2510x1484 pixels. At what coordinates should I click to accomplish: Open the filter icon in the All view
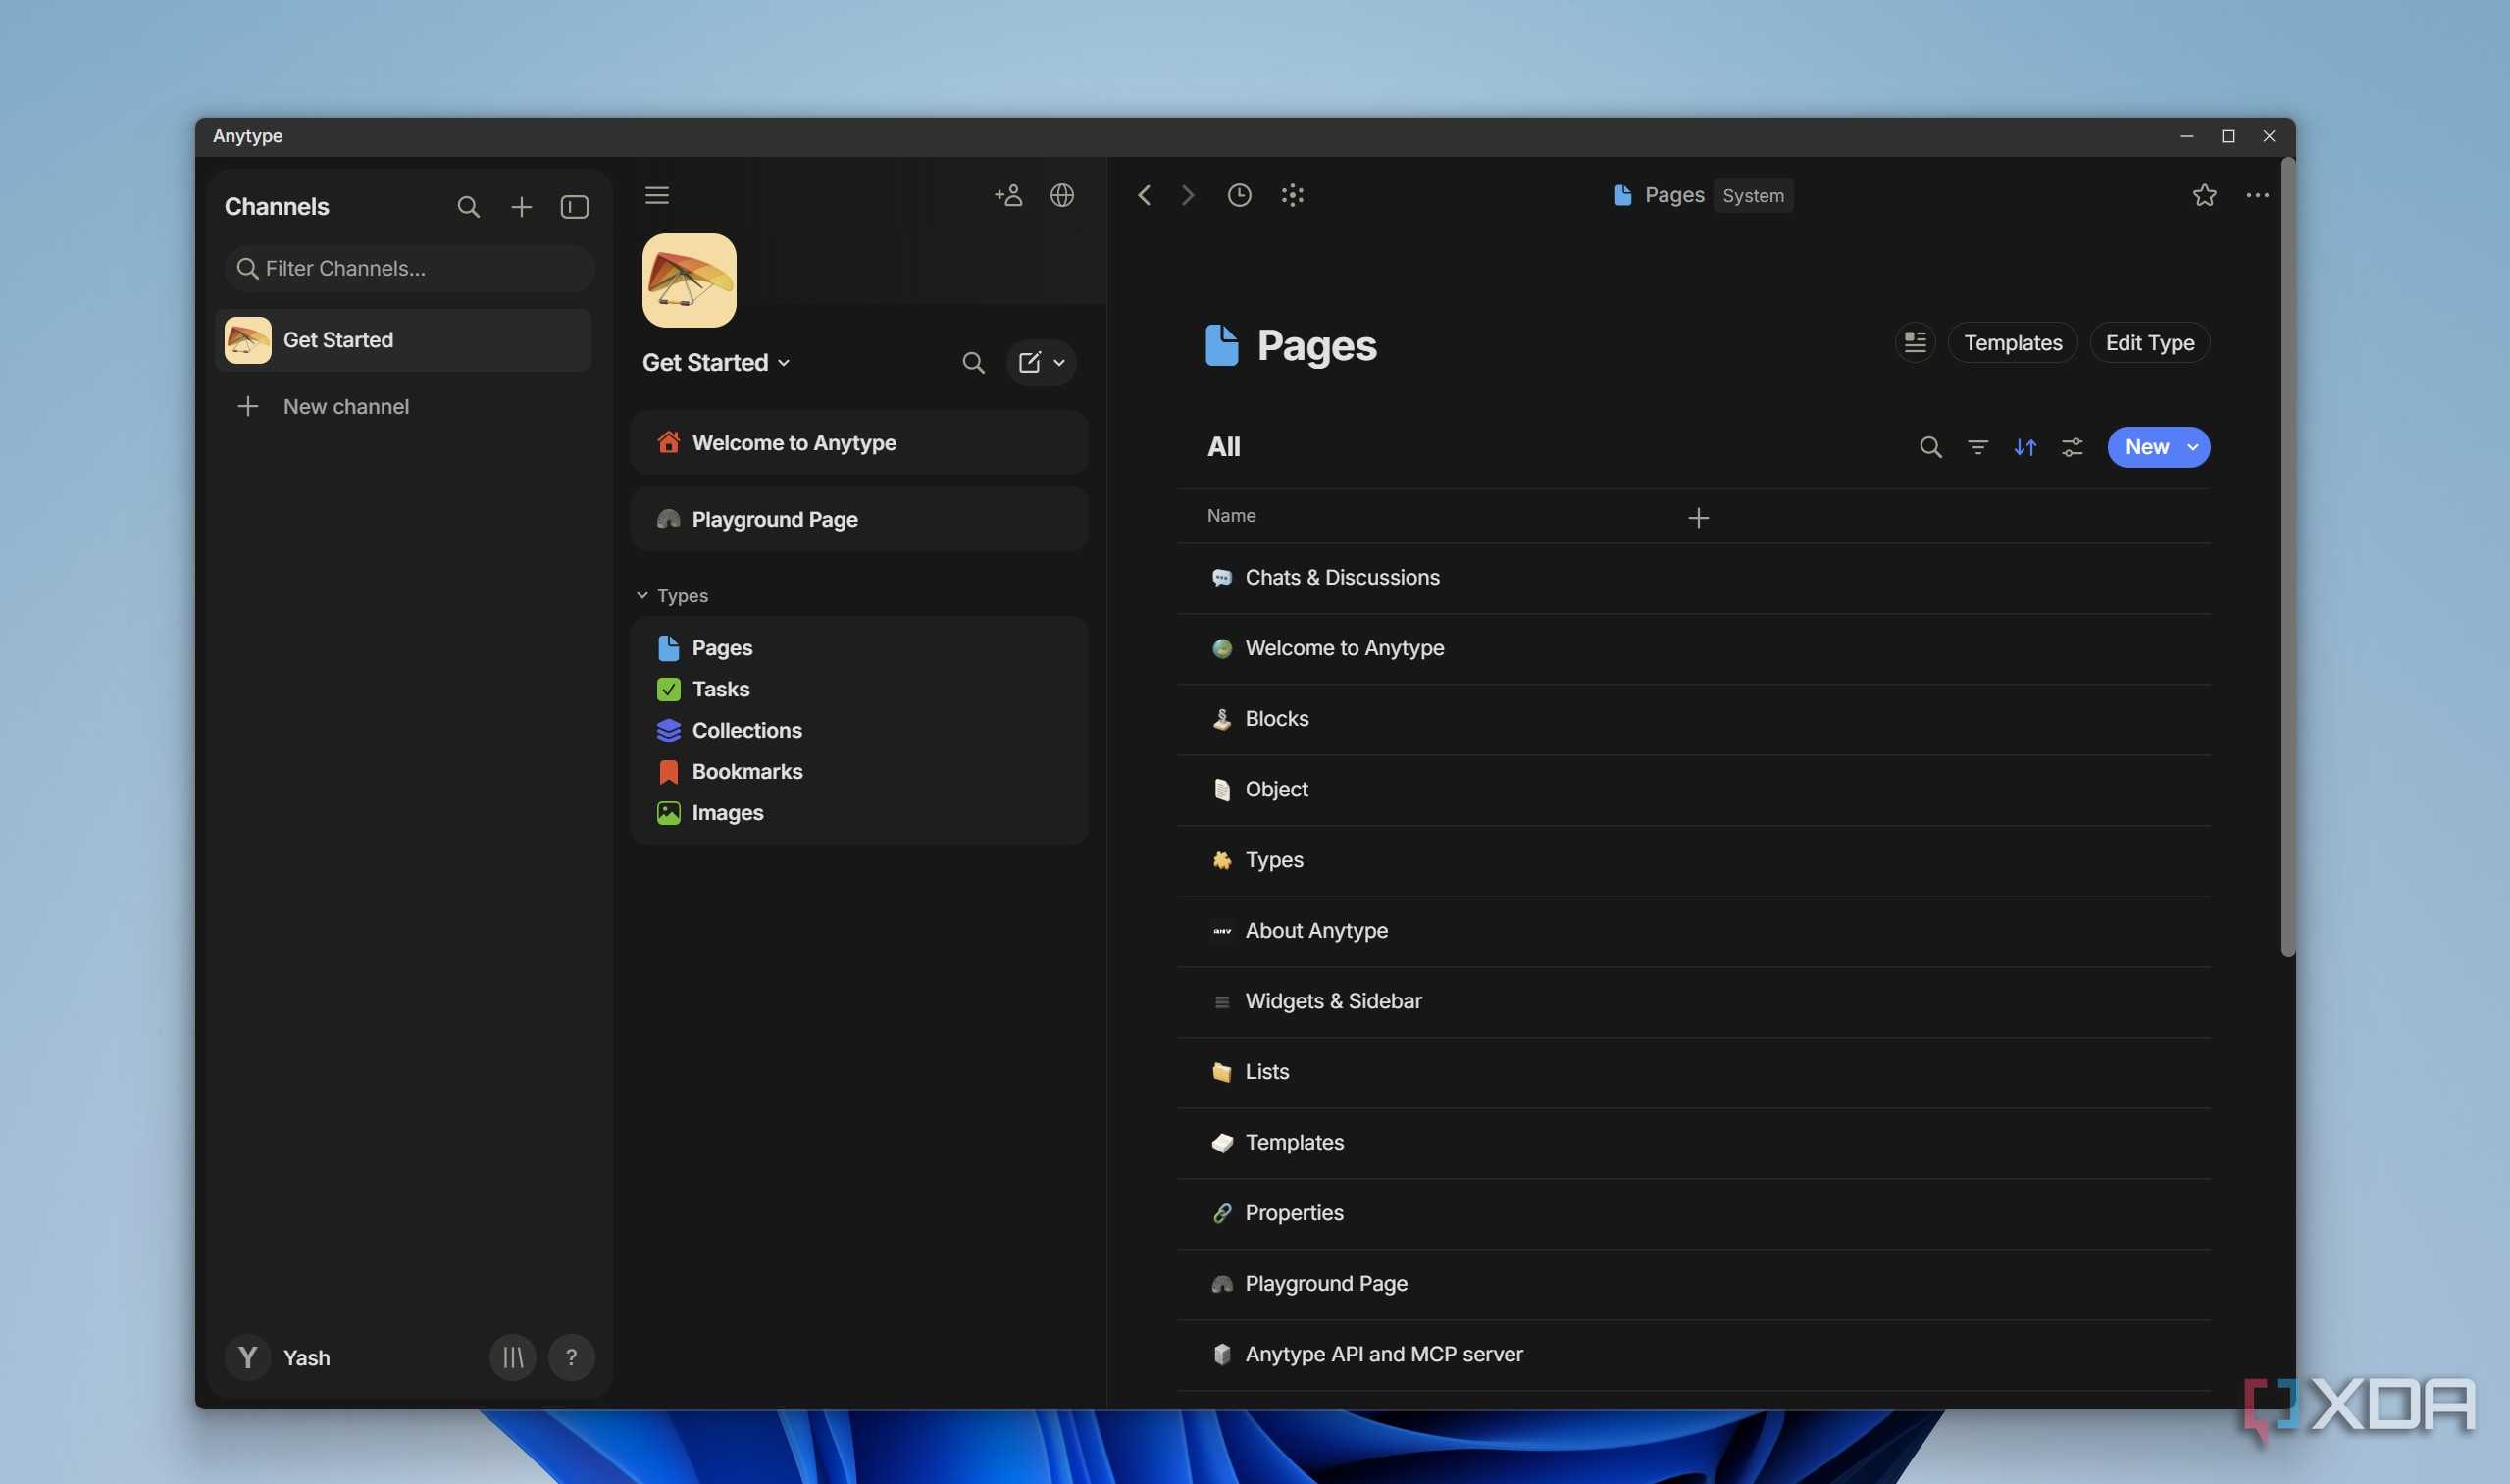click(x=1977, y=447)
